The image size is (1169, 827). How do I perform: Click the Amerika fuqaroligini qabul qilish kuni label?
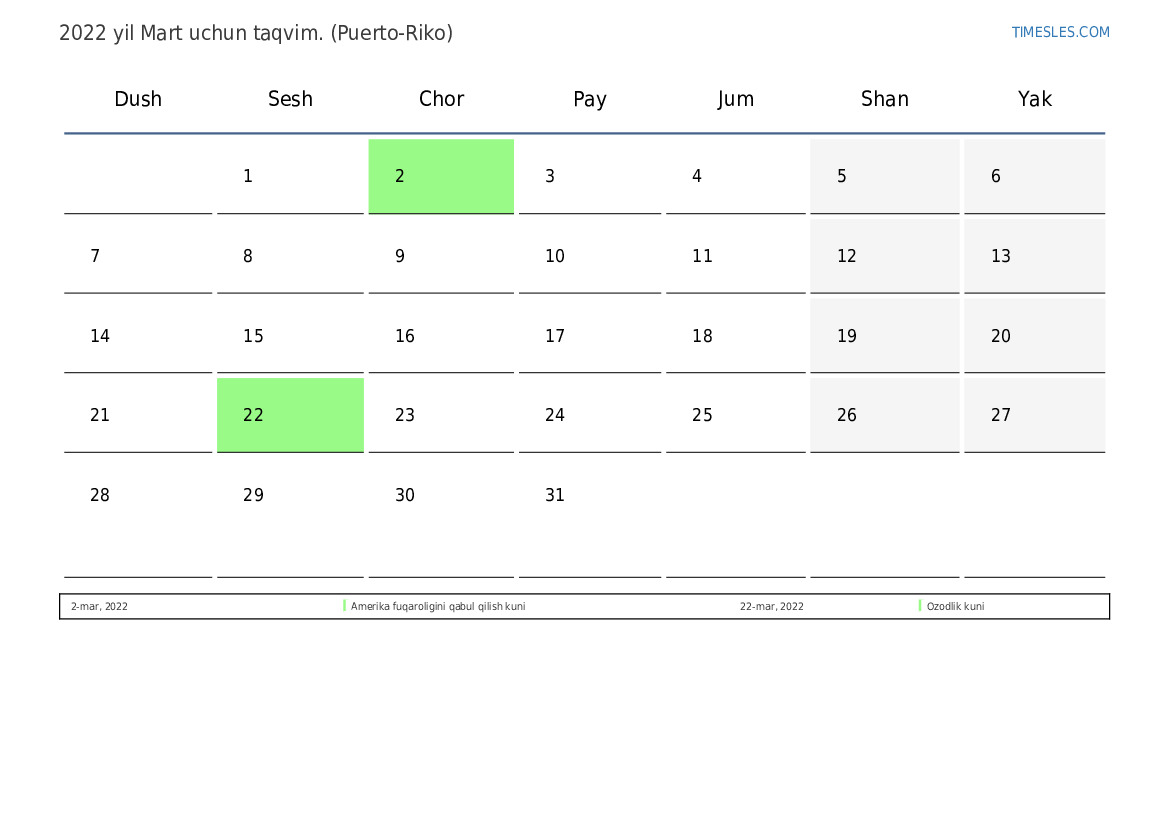pyautogui.click(x=438, y=606)
